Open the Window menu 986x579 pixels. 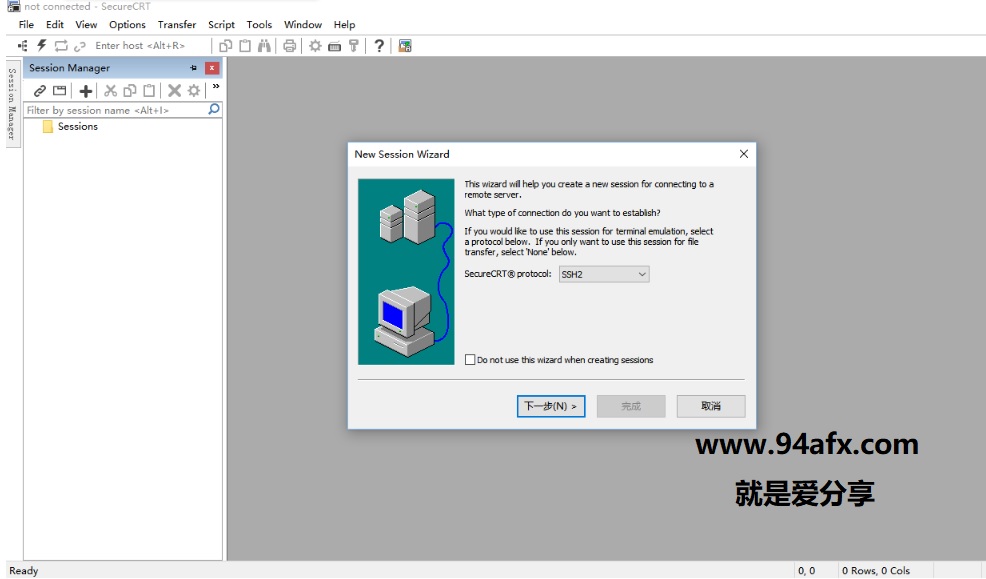(x=302, y=25)
